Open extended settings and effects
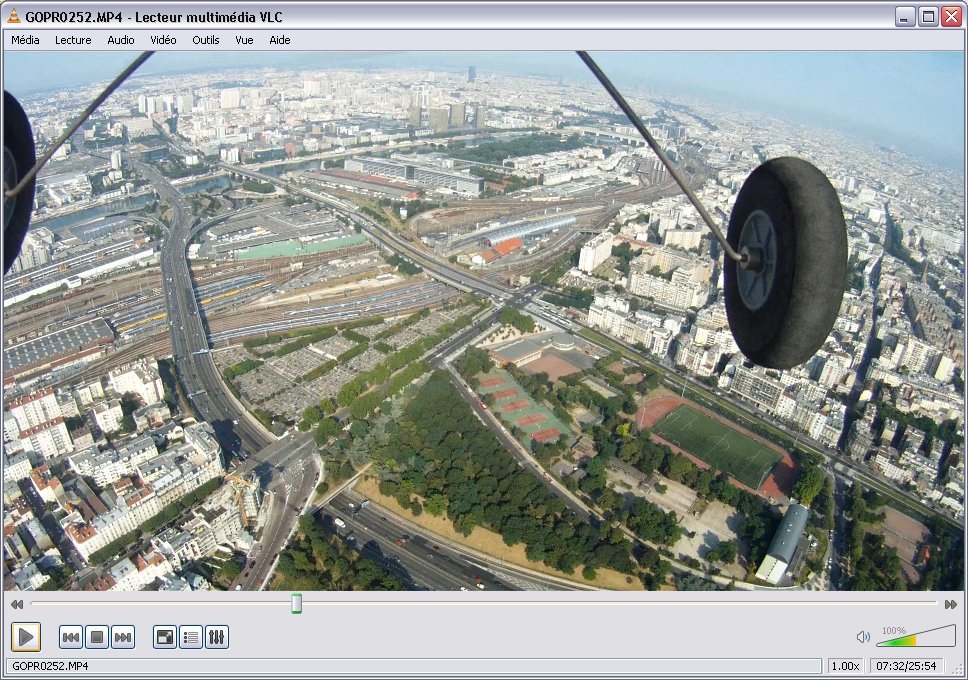This screenshot has width=968, height=680. pyautogui.click(x=217, y=637)
